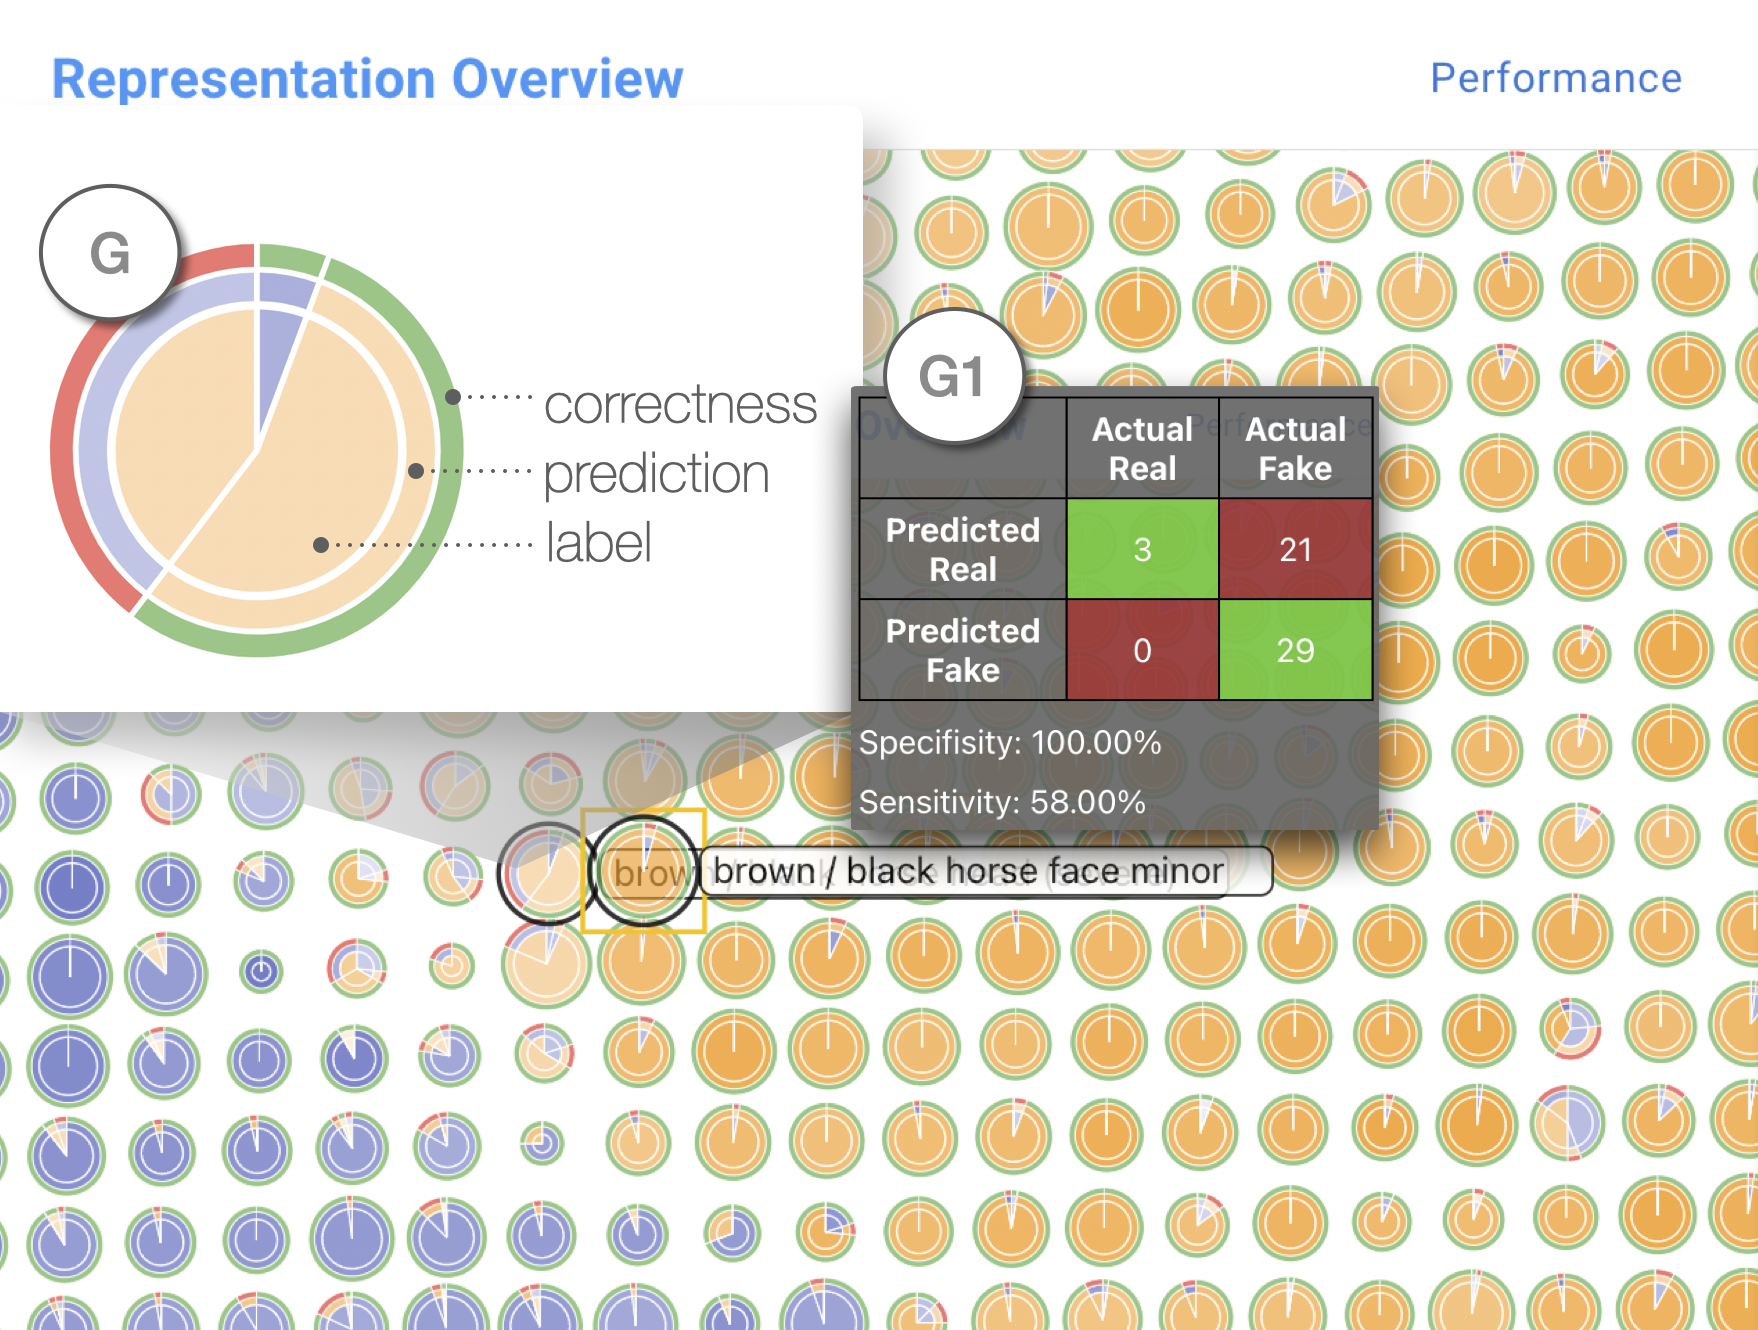Open the Representation Overview heading
This screenshot has height=1330, width=1758.
point(367,79)
